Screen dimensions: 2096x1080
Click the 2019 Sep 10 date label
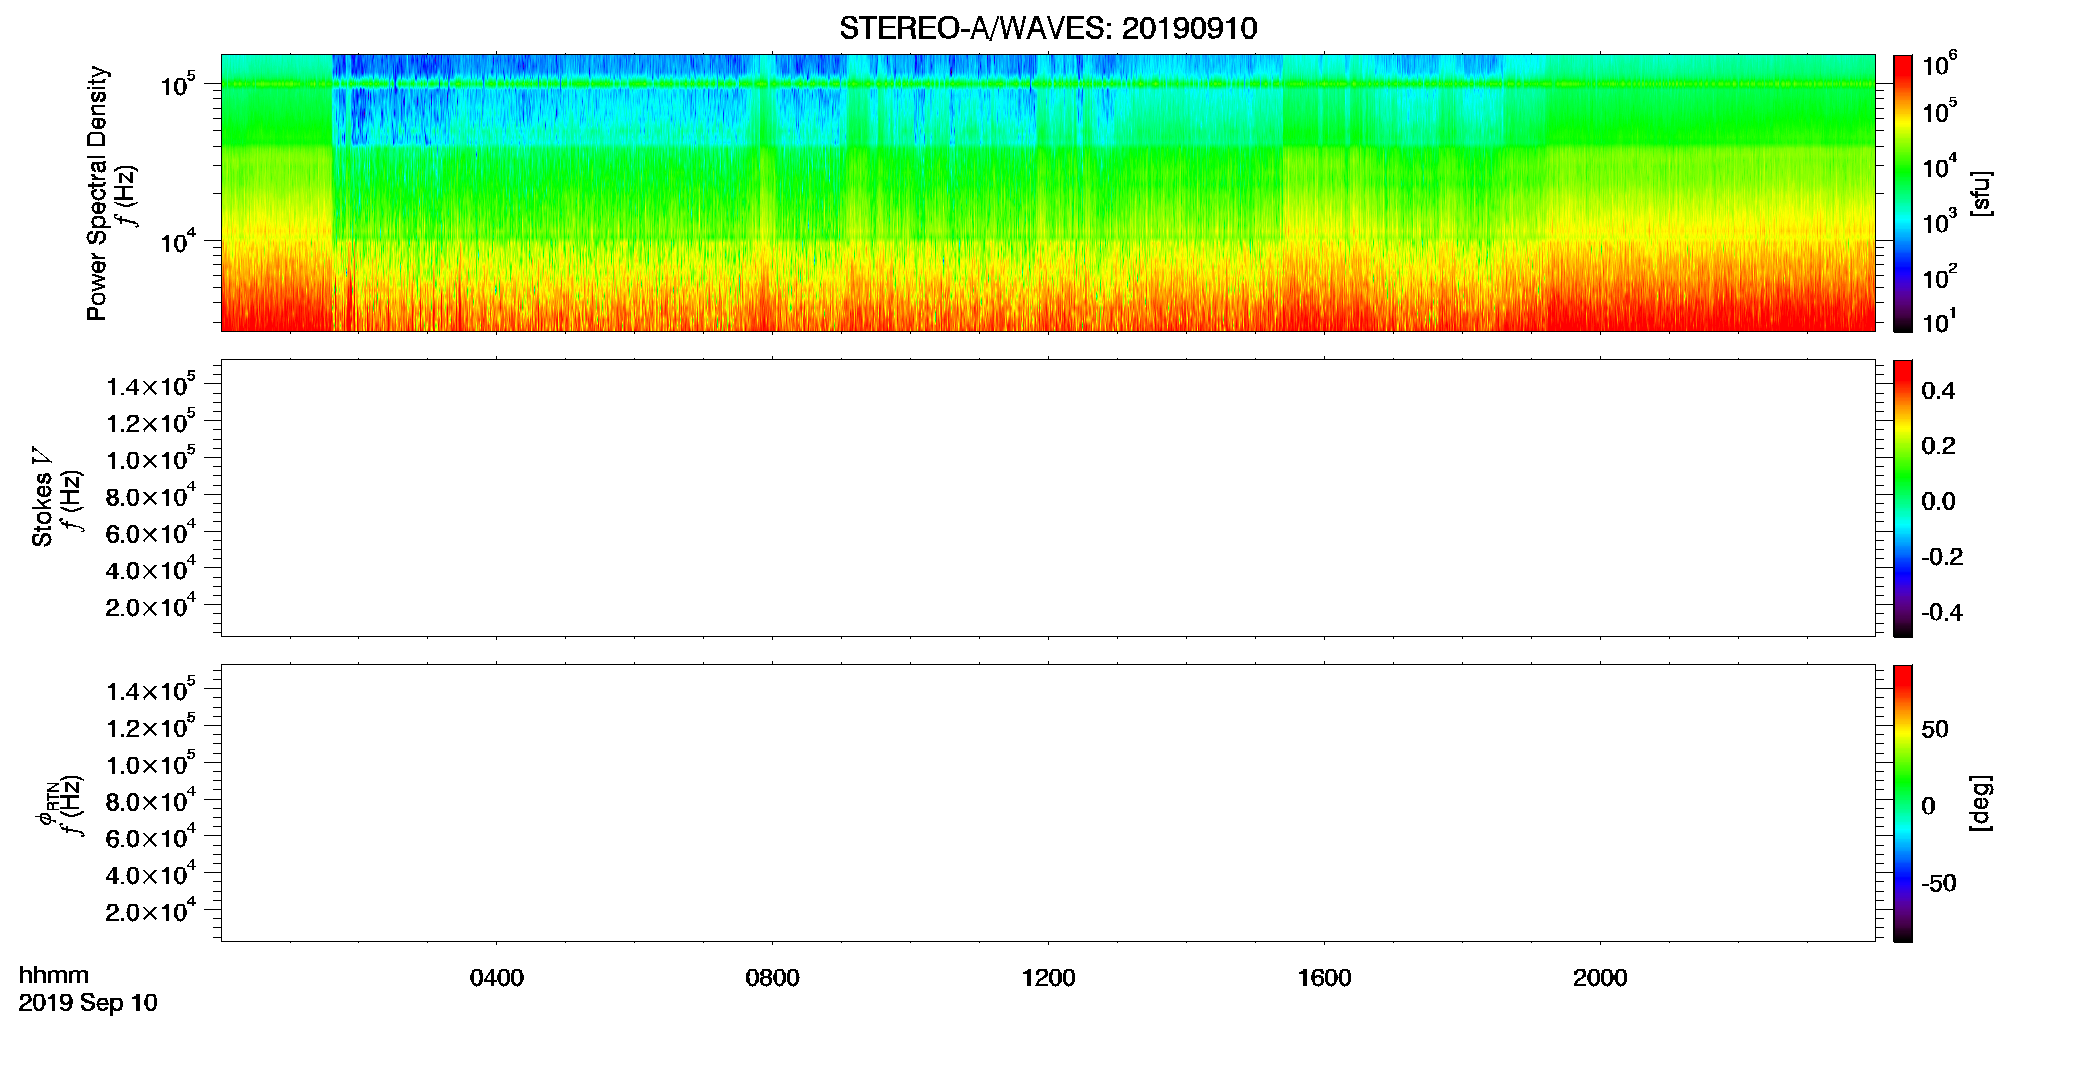88,1003
